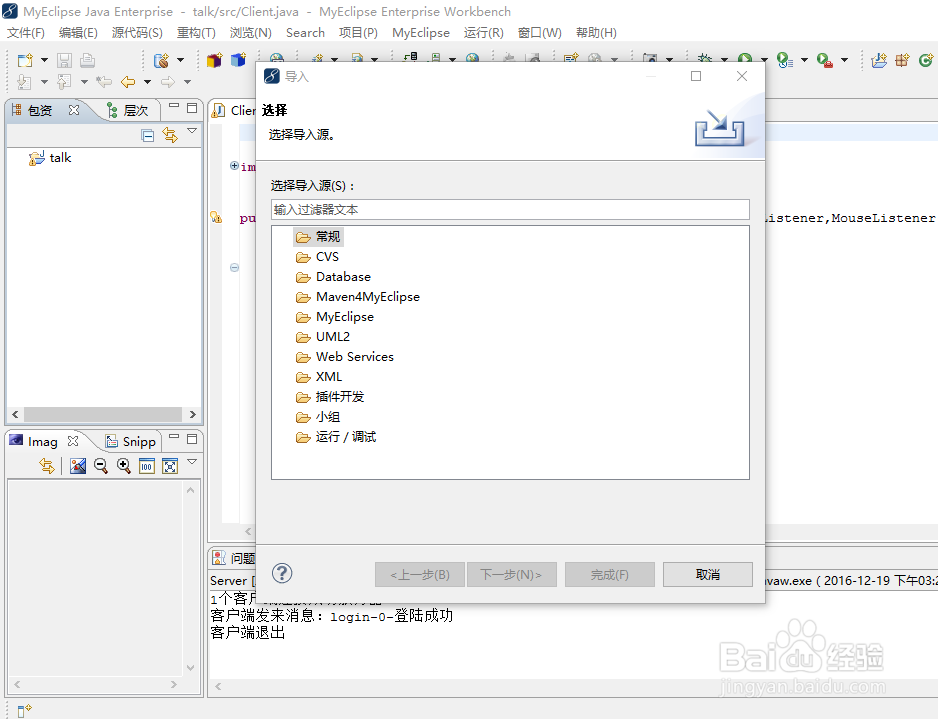This screenshot has width=938, height=719.
Task: Open the 文件(F) menu
Action: point(26,33)
